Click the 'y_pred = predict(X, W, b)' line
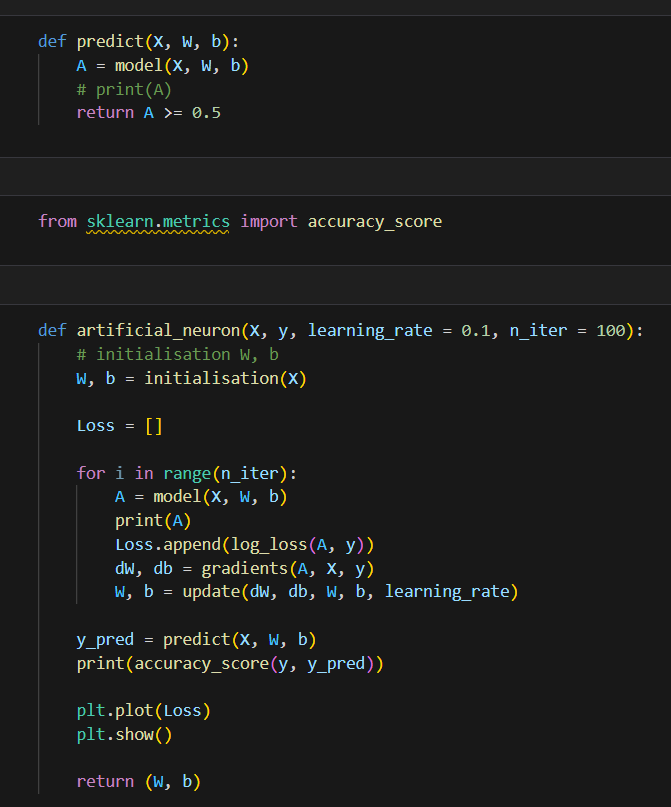671x807 pixels. click(196, 640)
